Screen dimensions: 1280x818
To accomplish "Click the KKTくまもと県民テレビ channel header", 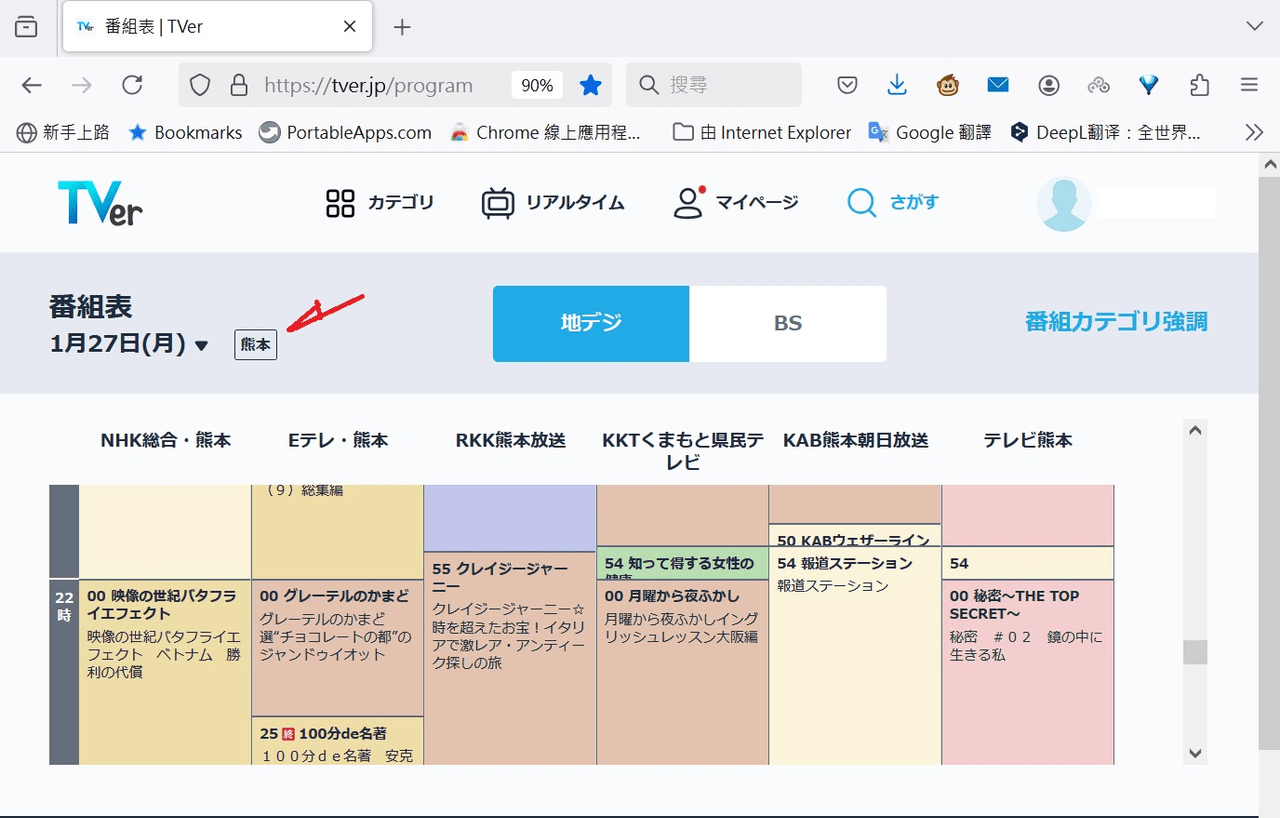I will coord(683,451).
